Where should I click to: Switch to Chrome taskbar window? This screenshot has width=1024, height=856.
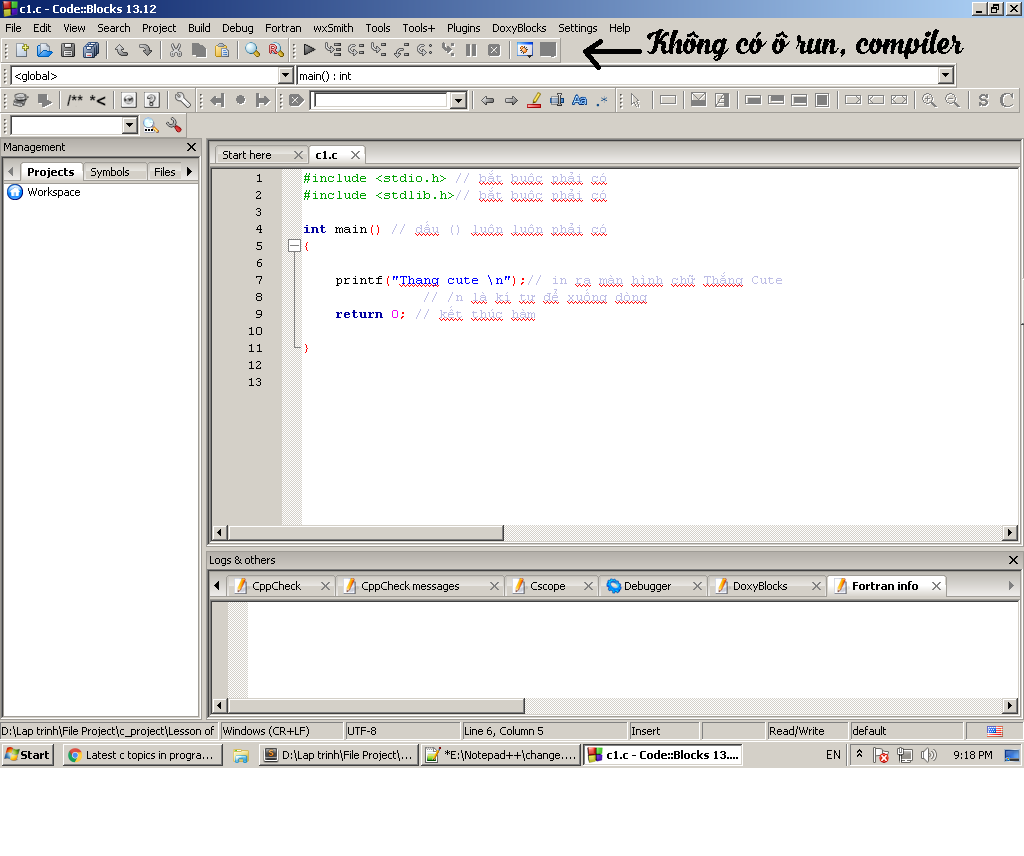[x=142, y=755]
